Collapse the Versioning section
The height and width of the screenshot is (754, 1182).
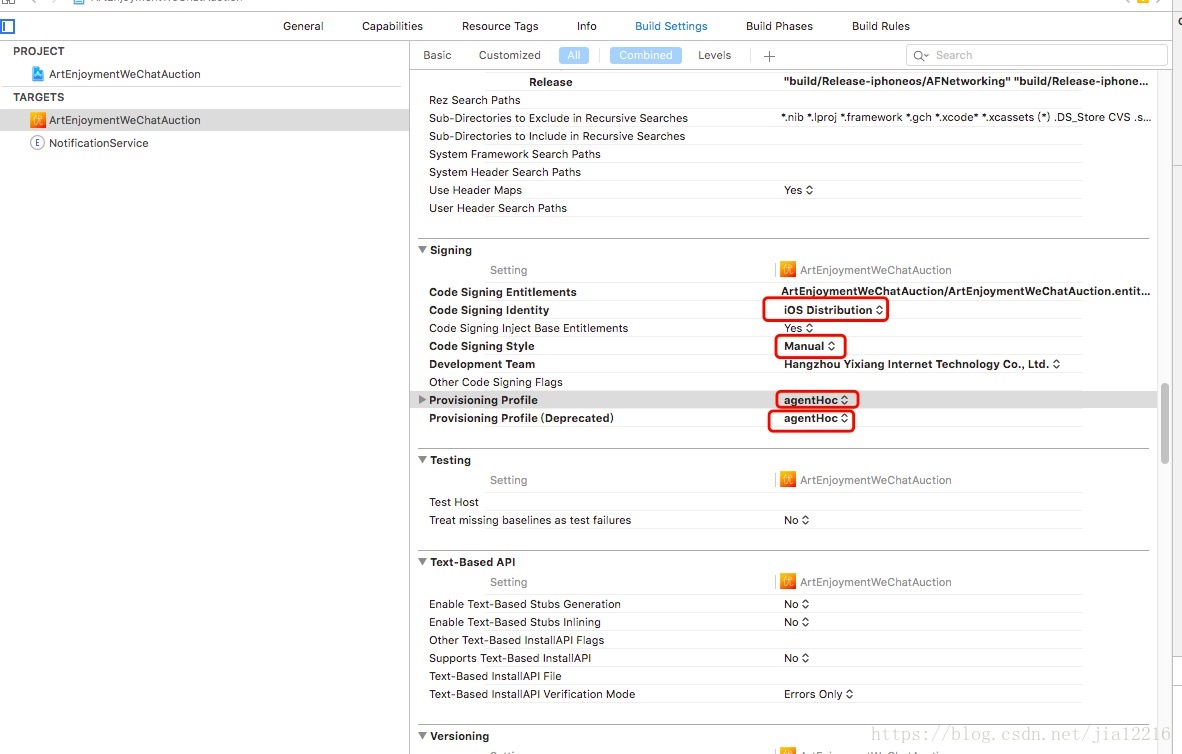click(x=423, y=735)
